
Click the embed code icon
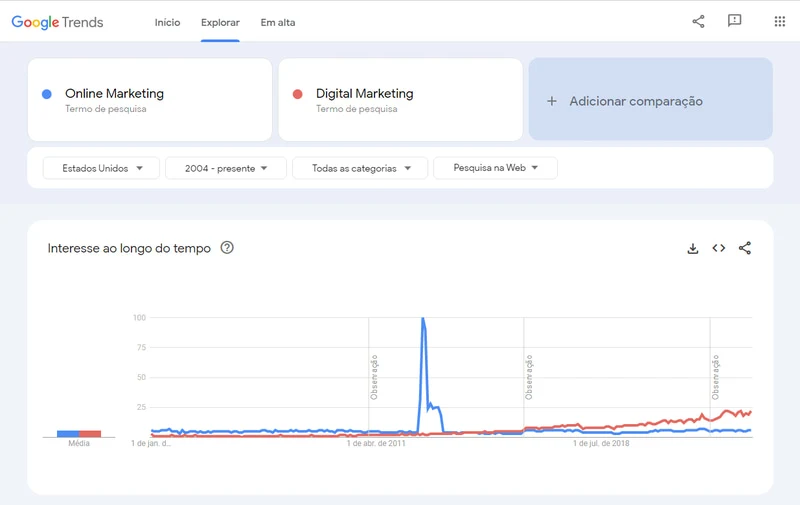coord(719,248)
